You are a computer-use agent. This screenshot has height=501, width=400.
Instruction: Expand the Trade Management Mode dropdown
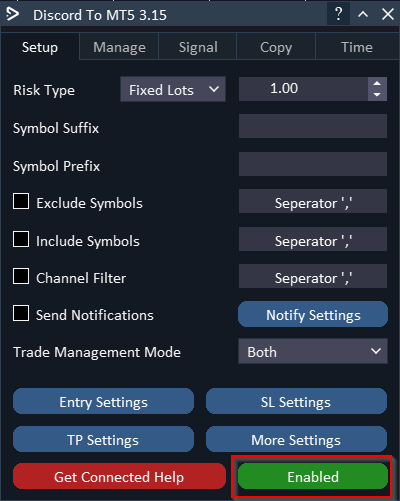point(313,351)
